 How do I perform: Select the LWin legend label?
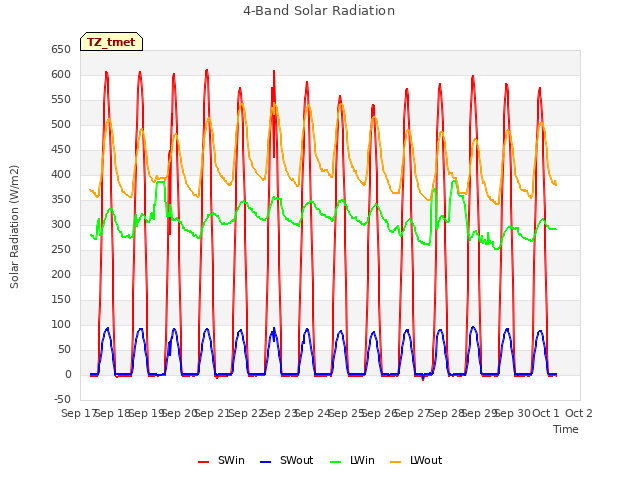[x=362, y=460]
